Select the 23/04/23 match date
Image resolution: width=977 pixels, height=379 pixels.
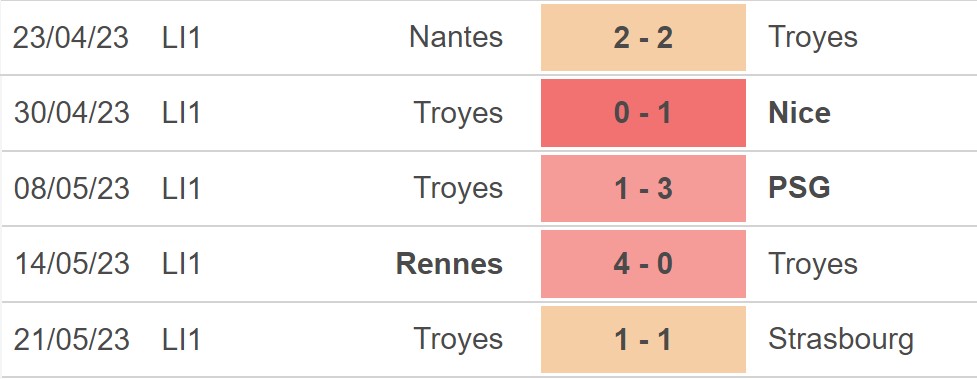point(71,37)
